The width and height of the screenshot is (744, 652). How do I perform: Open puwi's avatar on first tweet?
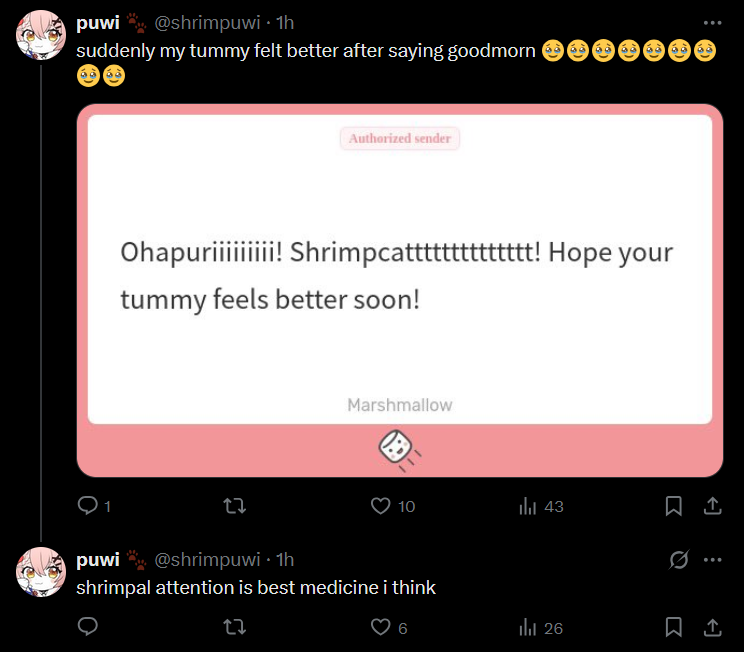tap(42, 36)
